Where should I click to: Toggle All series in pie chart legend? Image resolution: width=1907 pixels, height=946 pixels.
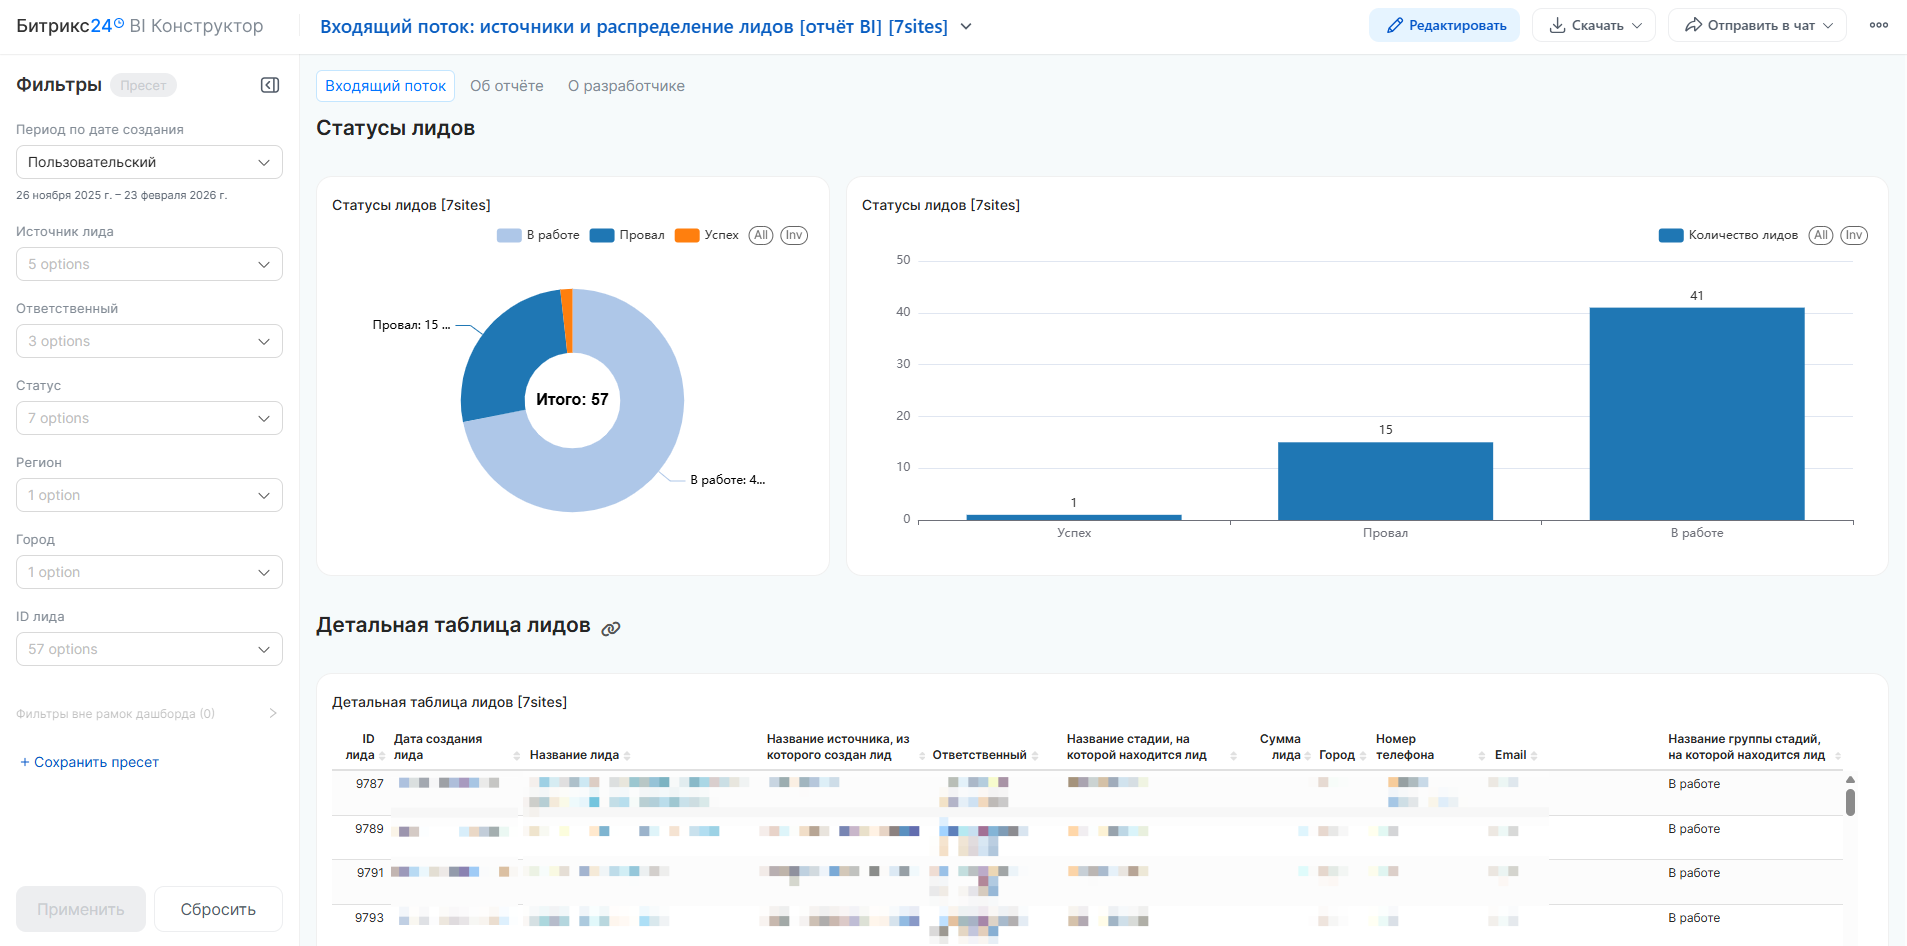coord(761,235)
